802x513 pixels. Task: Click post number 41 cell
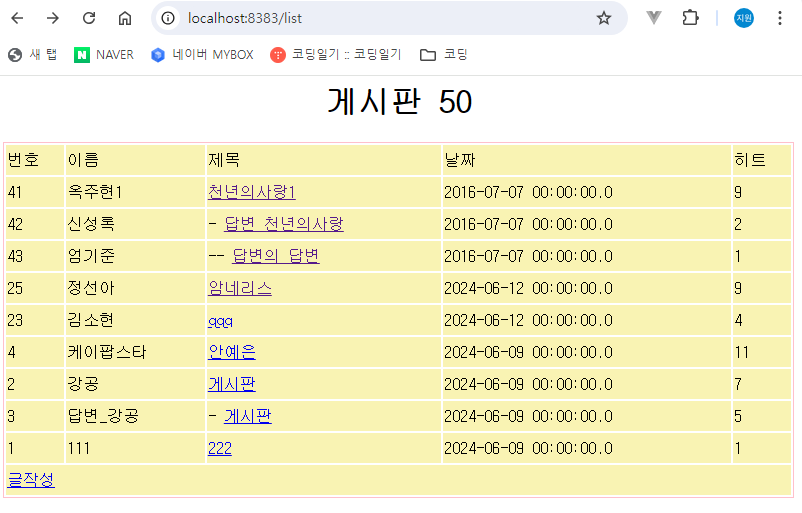[35, 192]
